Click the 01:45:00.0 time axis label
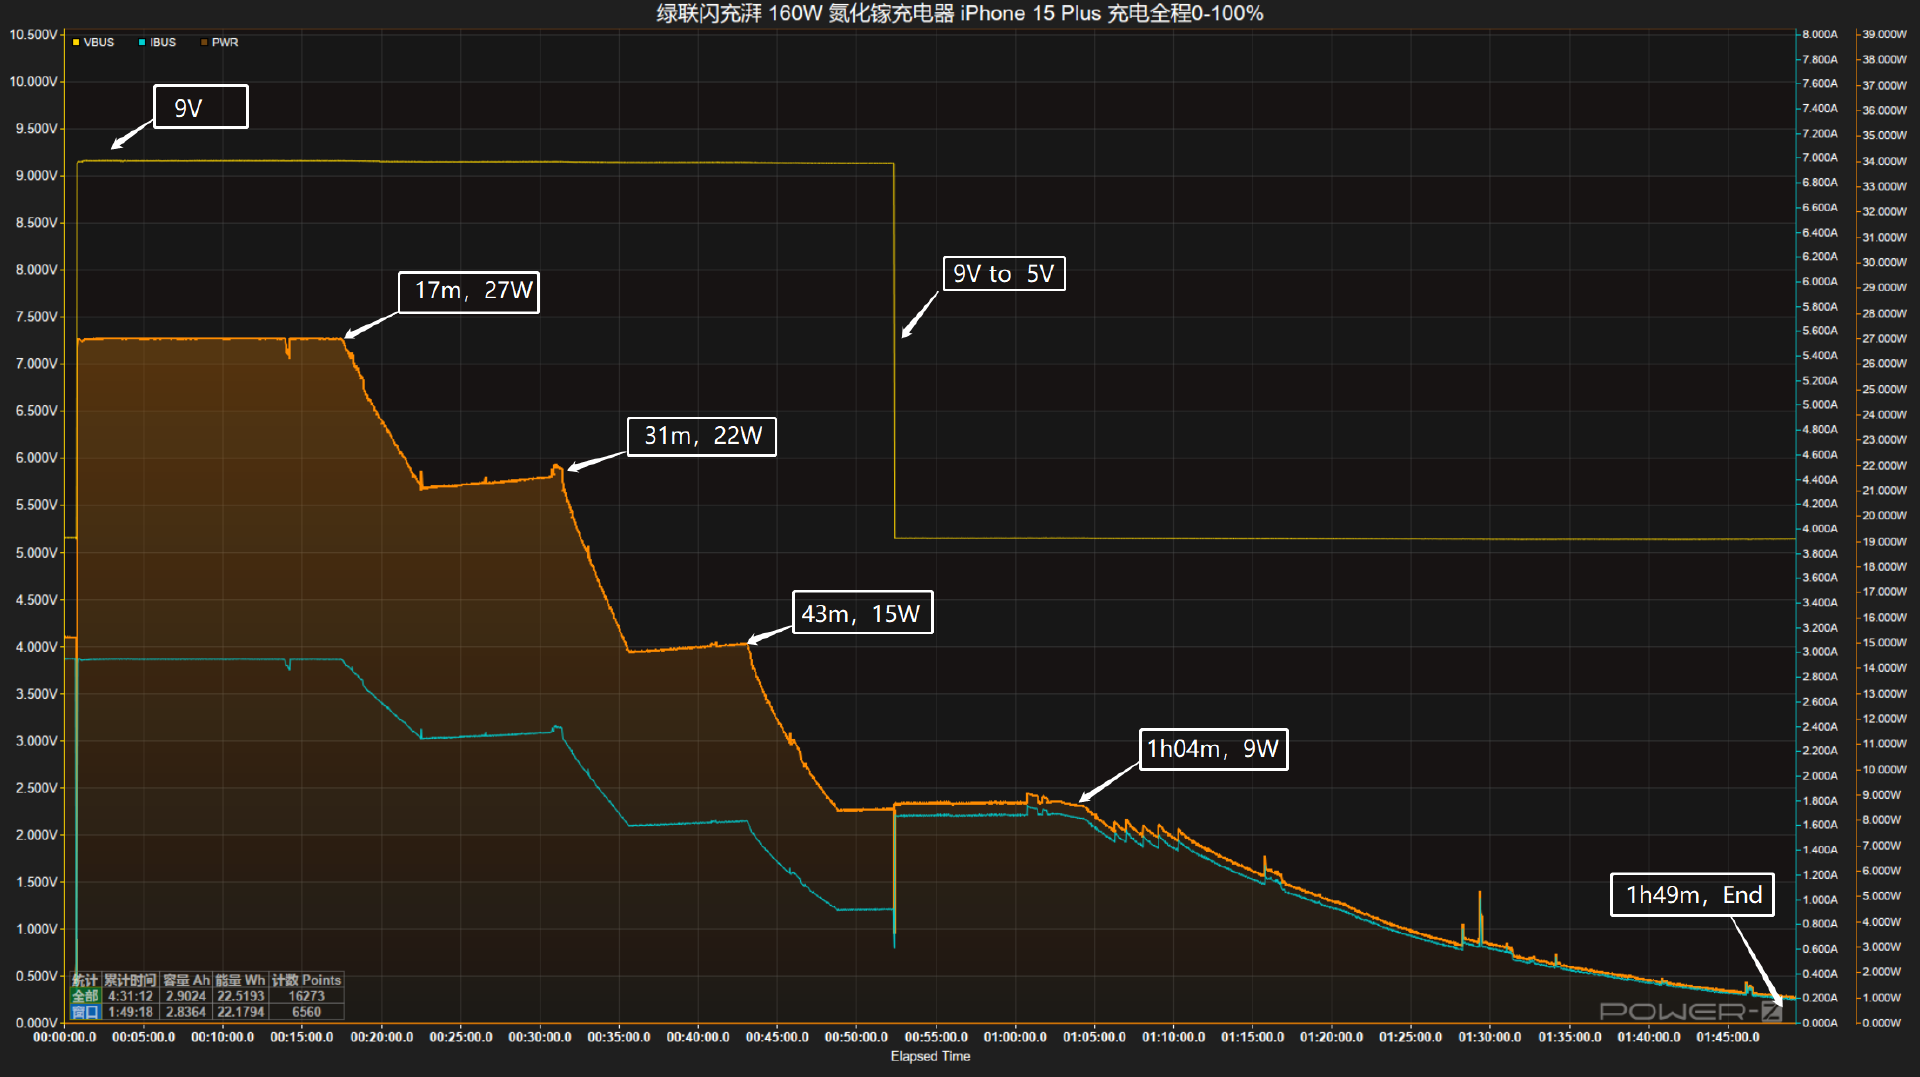The width and height of the screenshot is (1920, 1077). (x=1727, y=1037)
